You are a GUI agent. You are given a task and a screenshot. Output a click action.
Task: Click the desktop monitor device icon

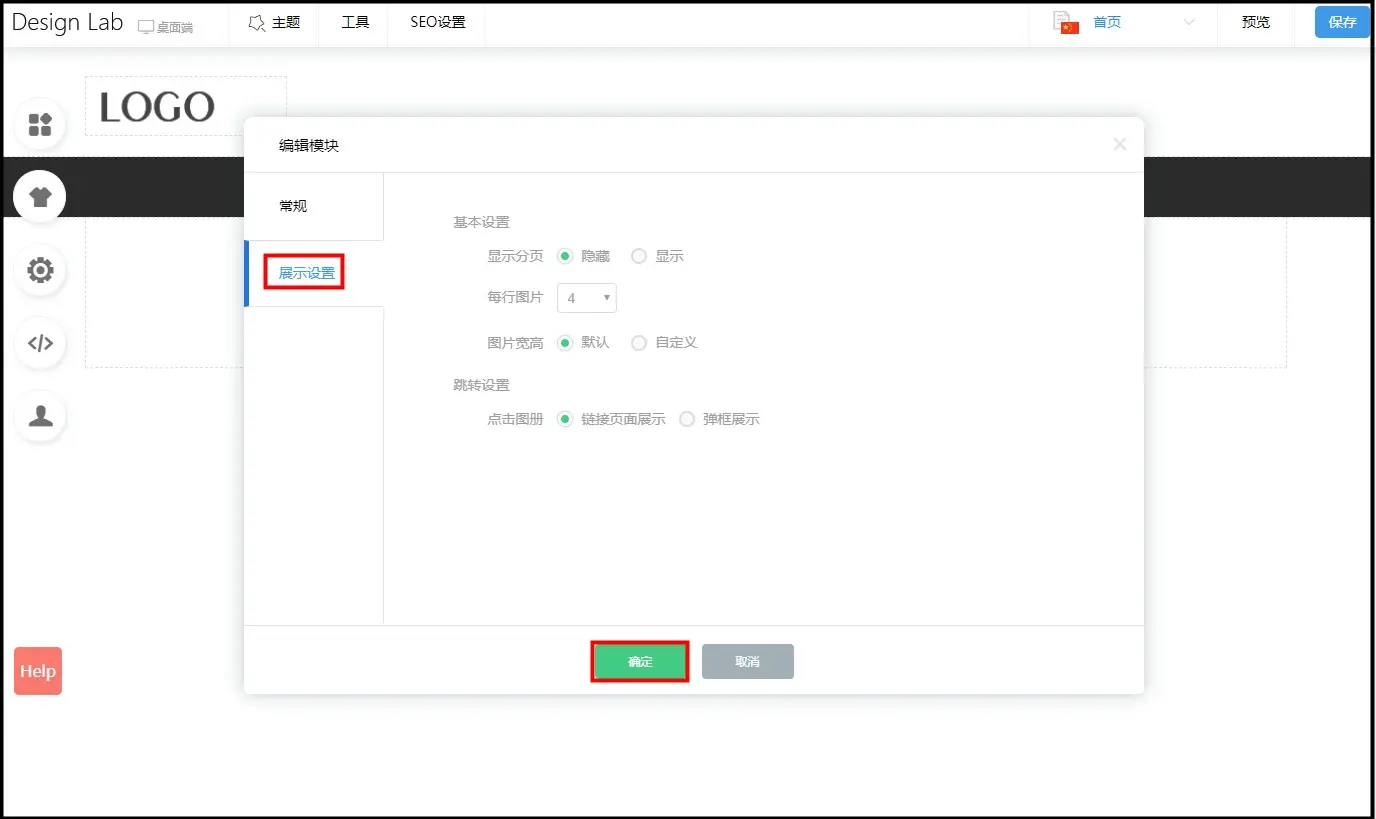click(146, 27)
